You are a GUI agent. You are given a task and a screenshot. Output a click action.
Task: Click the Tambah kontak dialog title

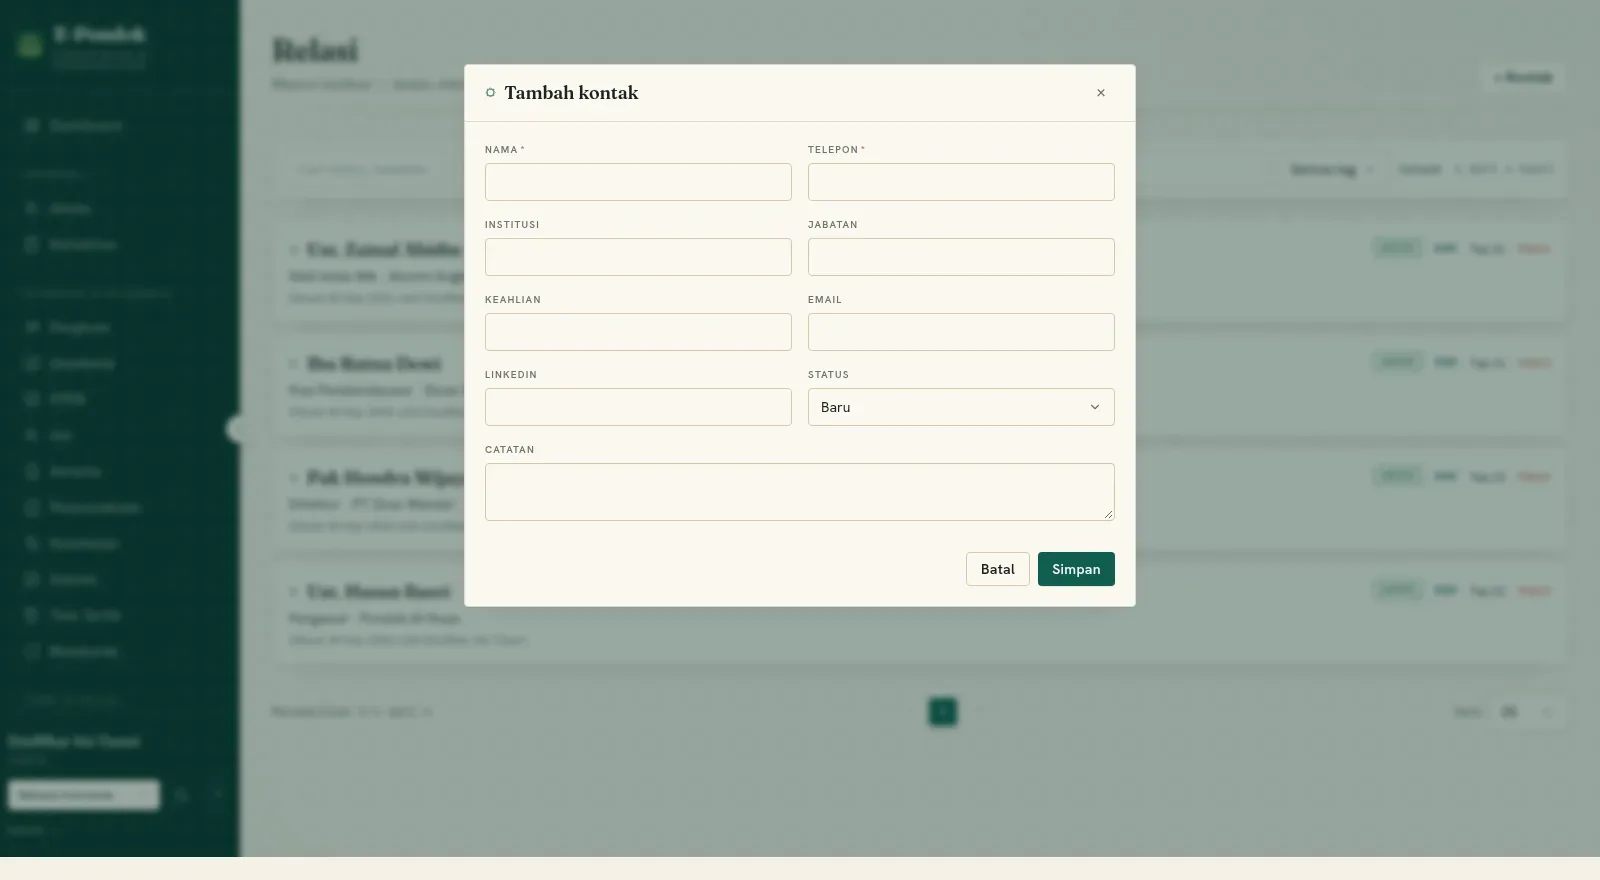[x=571, y=93]
